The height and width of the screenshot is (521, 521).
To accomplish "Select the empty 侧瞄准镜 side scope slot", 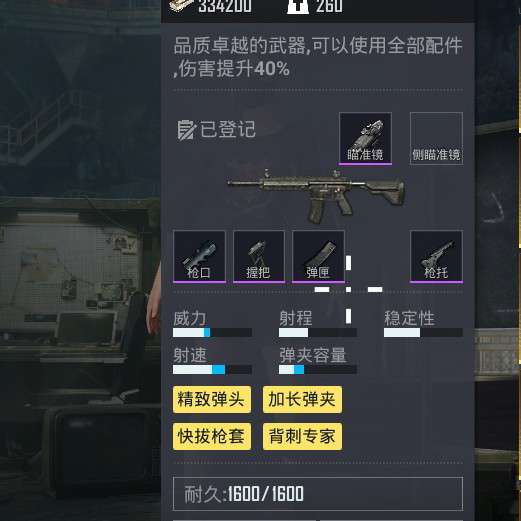I will [436, 139].
